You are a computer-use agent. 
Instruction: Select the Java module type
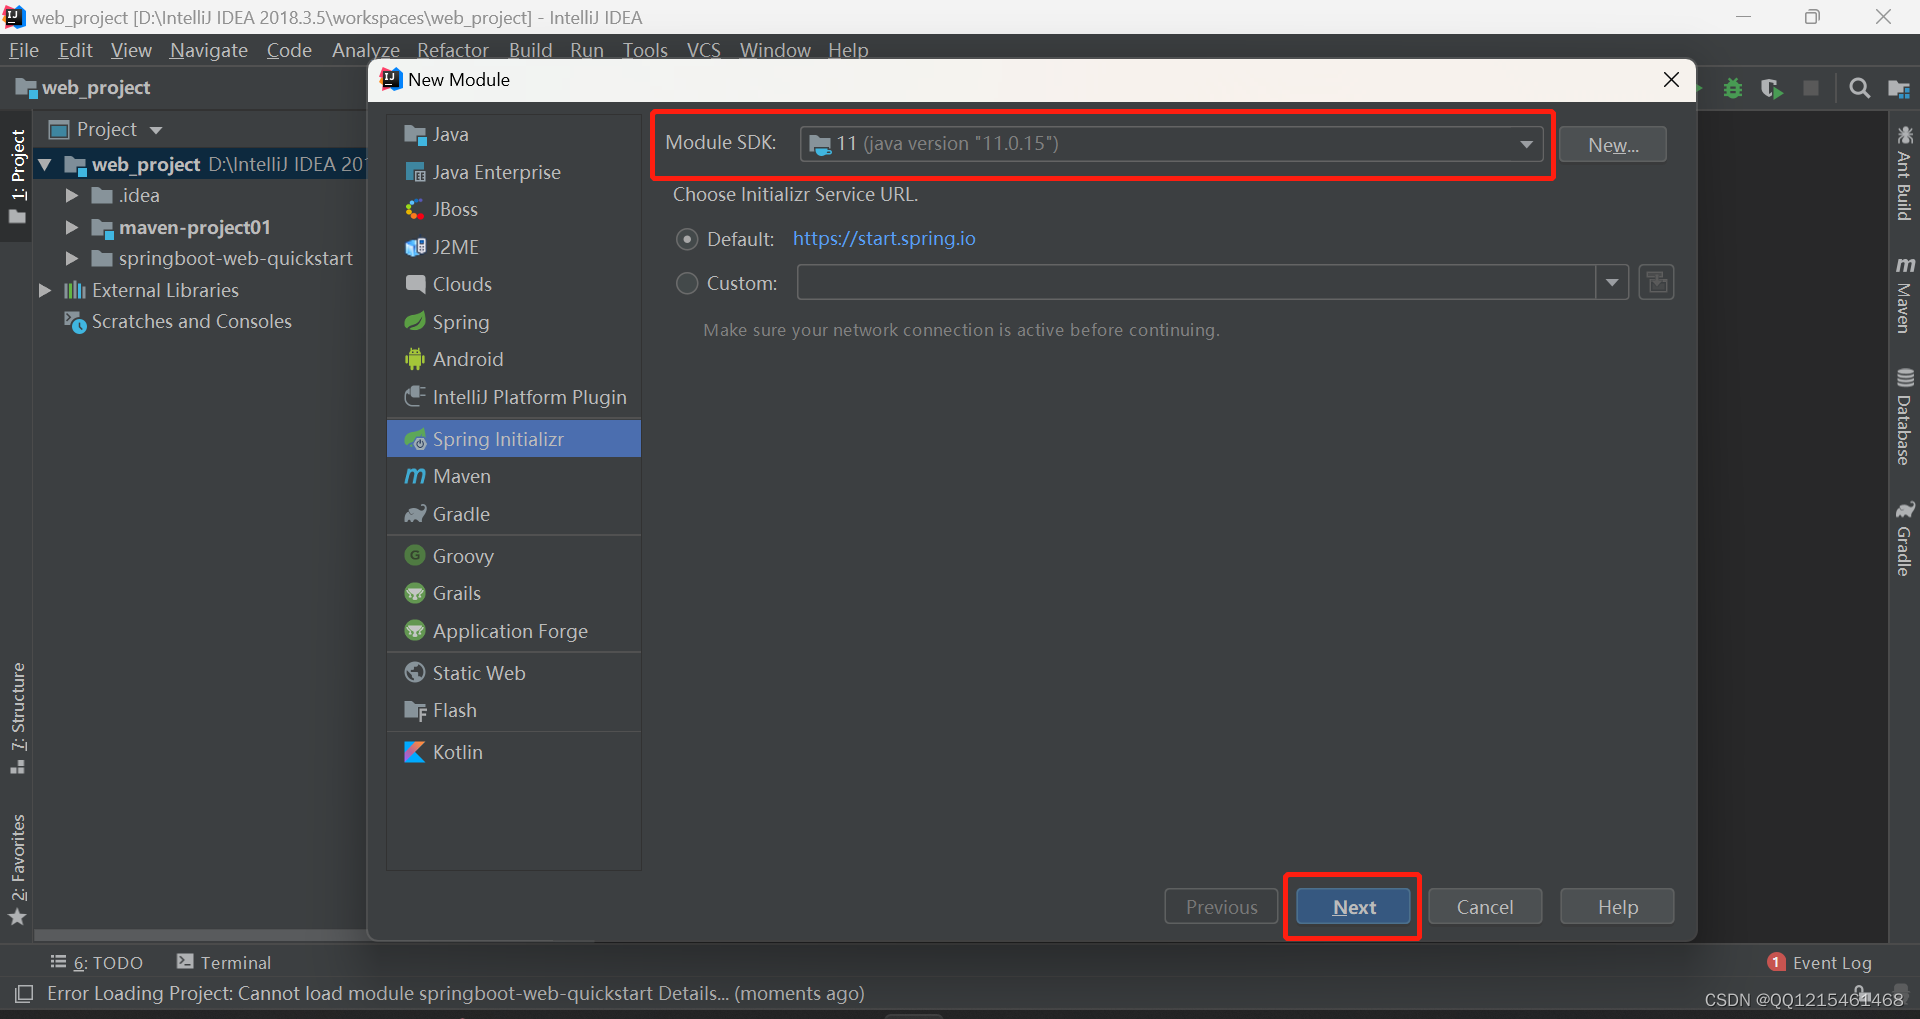coord(513,134)
